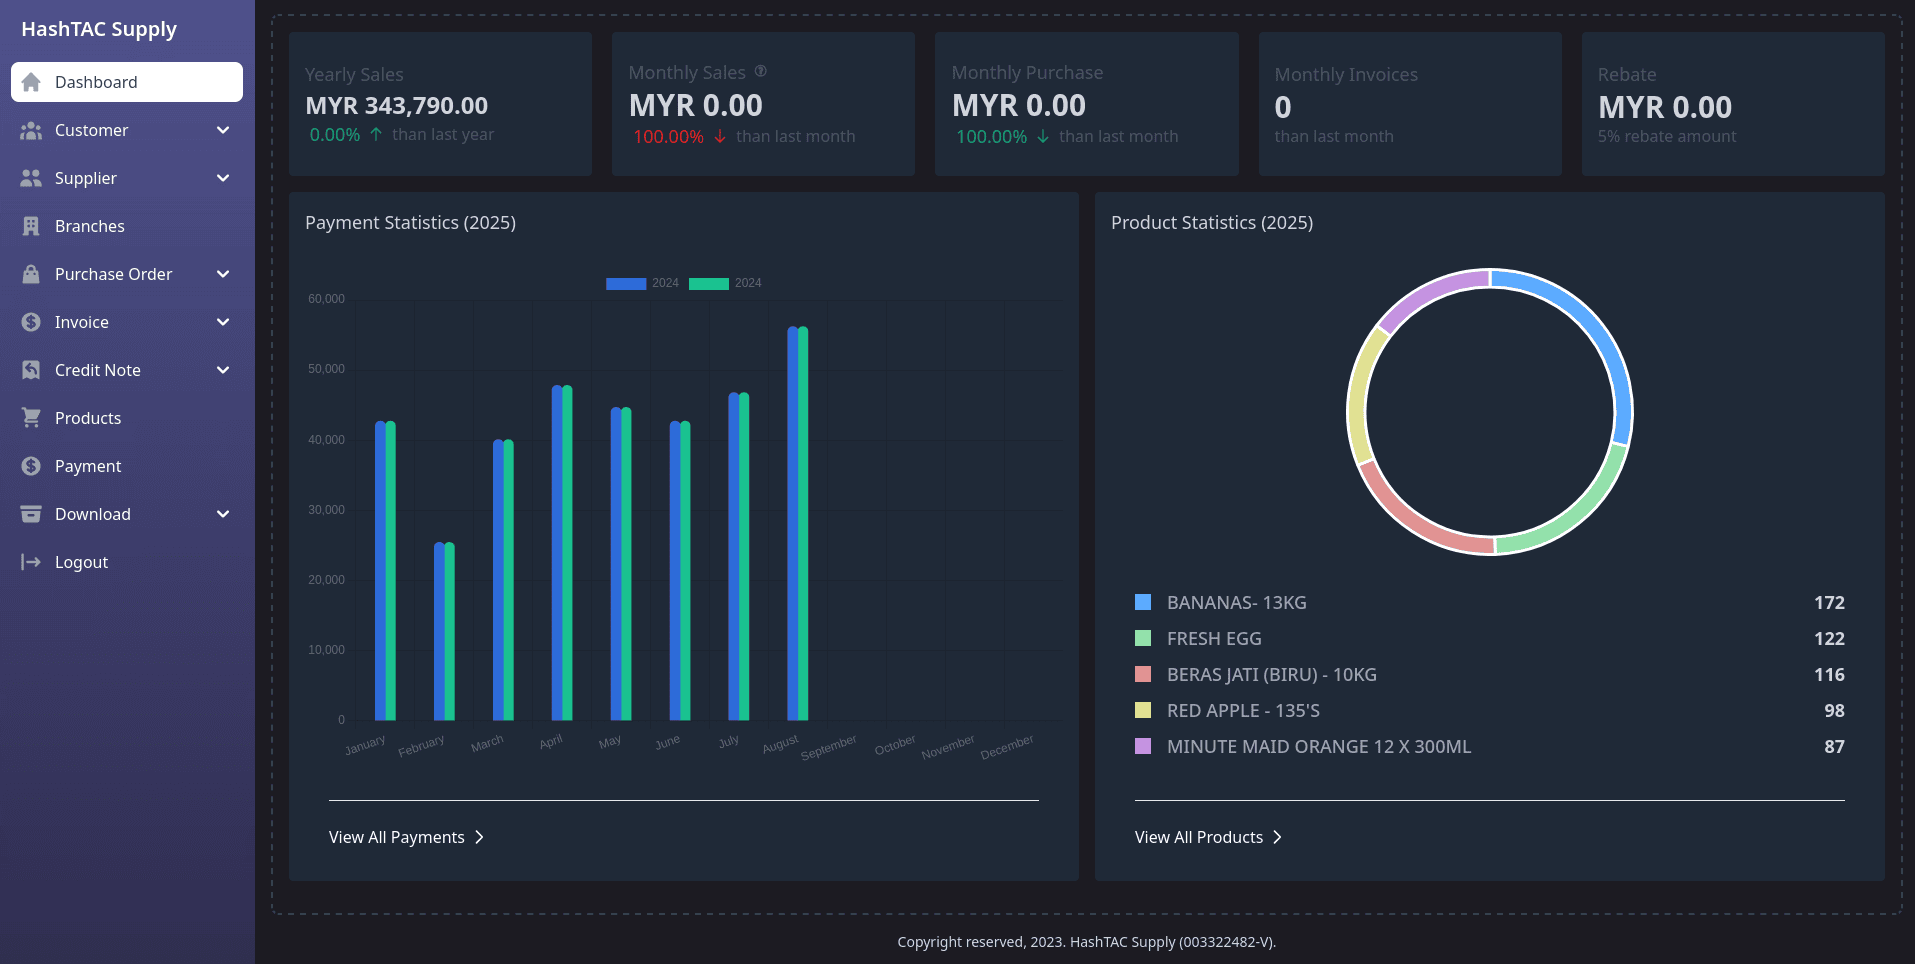Click the purple donut chart segment

(1428, 296)
